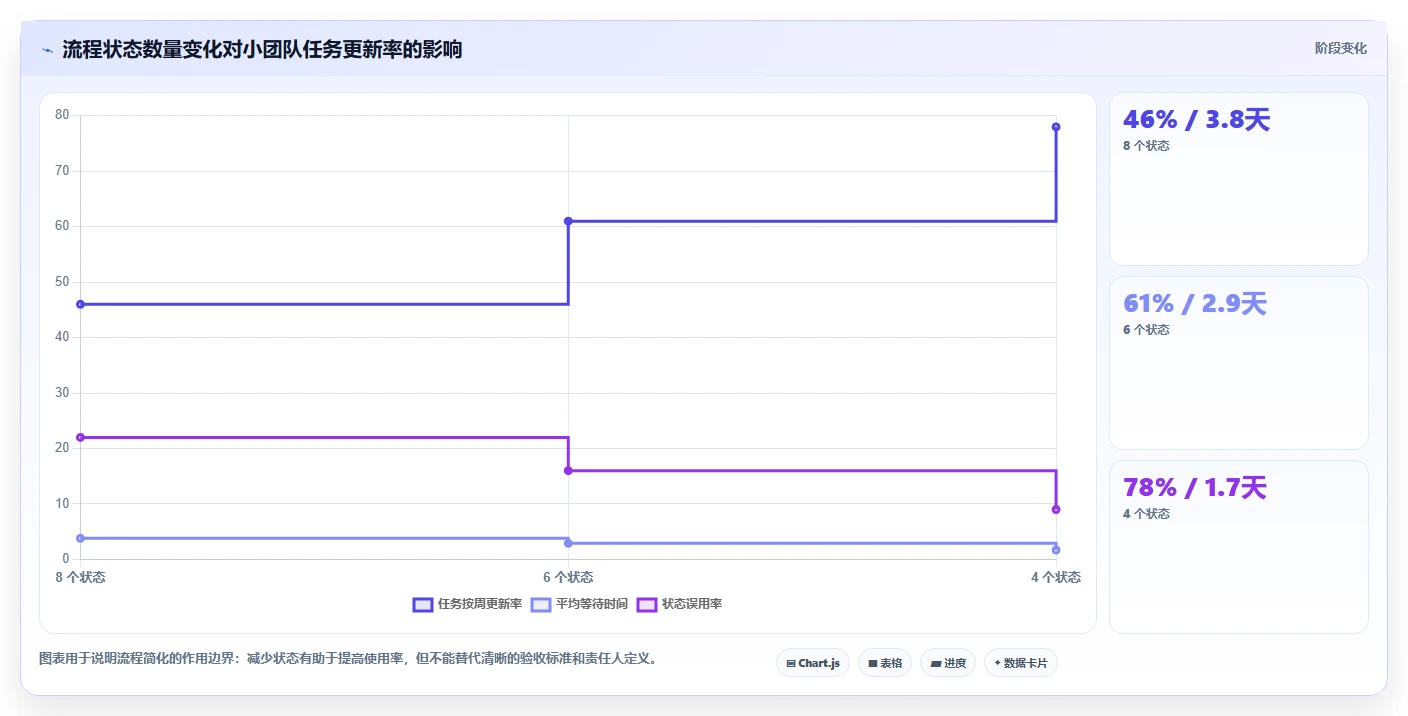The image size is (1408, 716).
Task: Click the title 流程状态数量变化对小团队任务更新率的影响
Action: (x=262, y=49)
